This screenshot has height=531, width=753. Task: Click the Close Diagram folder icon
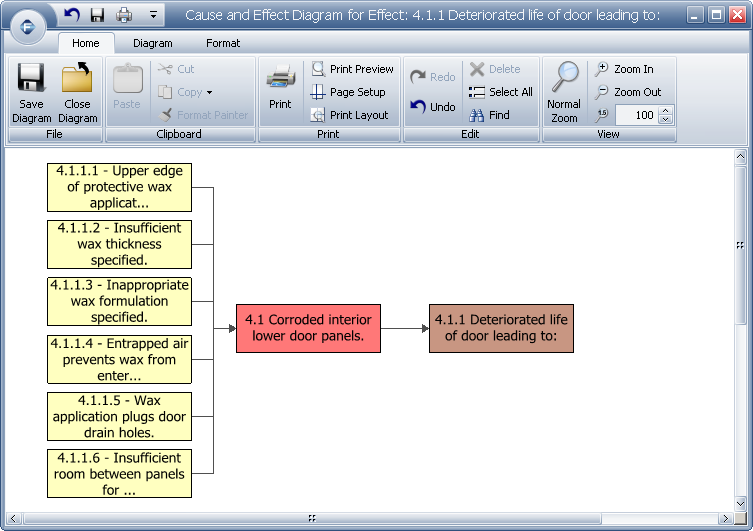click(x=77, y=80)
